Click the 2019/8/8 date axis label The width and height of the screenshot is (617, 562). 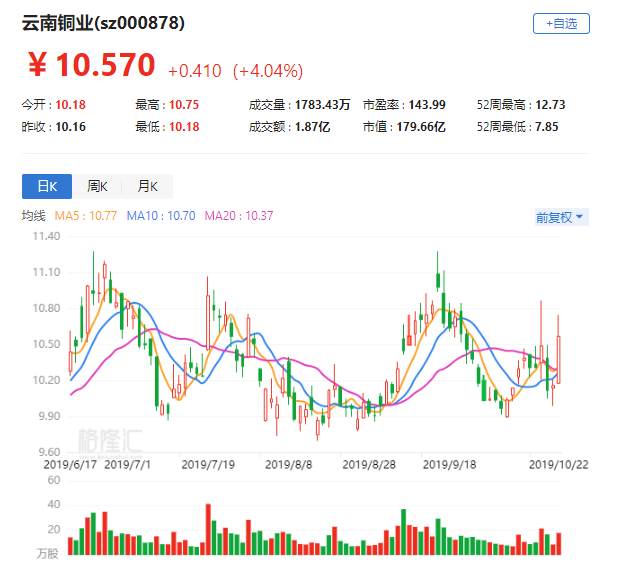coord(288,465)
